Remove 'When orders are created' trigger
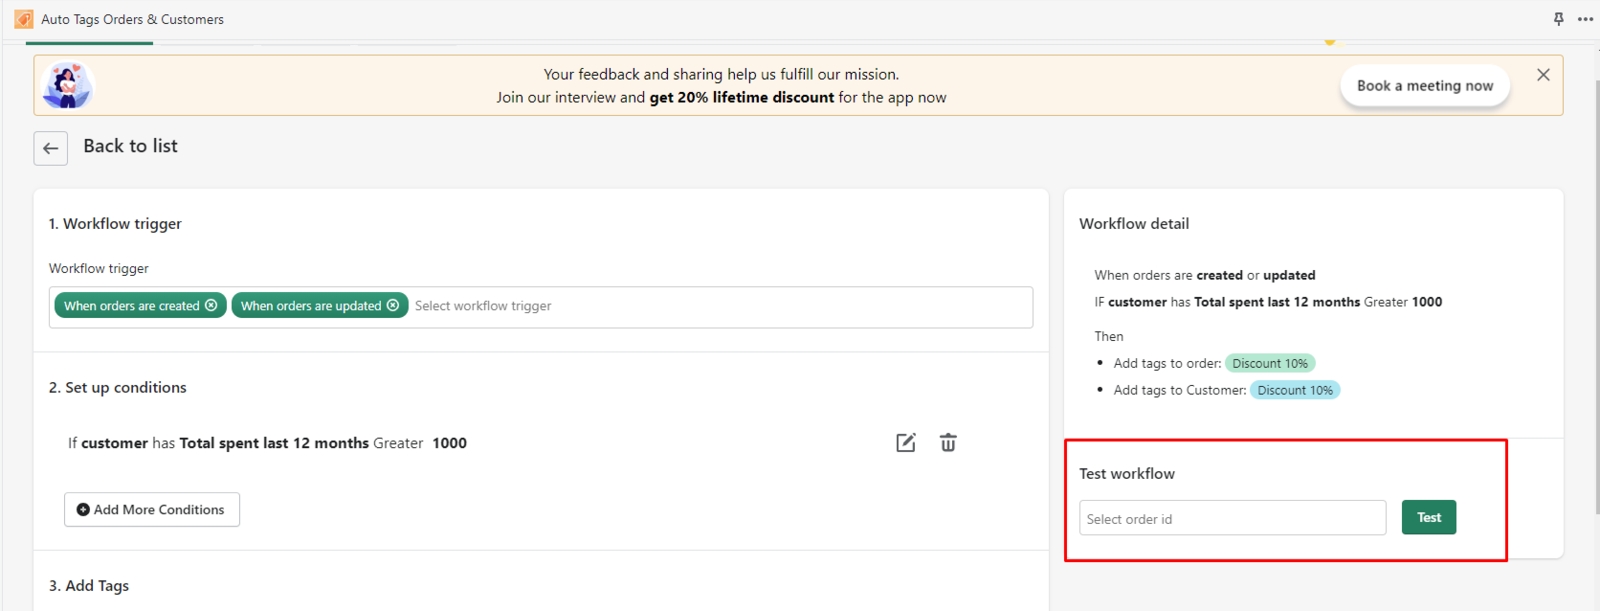The width and height of the screenshot is (1600, 611). click(x=211, y=305)
